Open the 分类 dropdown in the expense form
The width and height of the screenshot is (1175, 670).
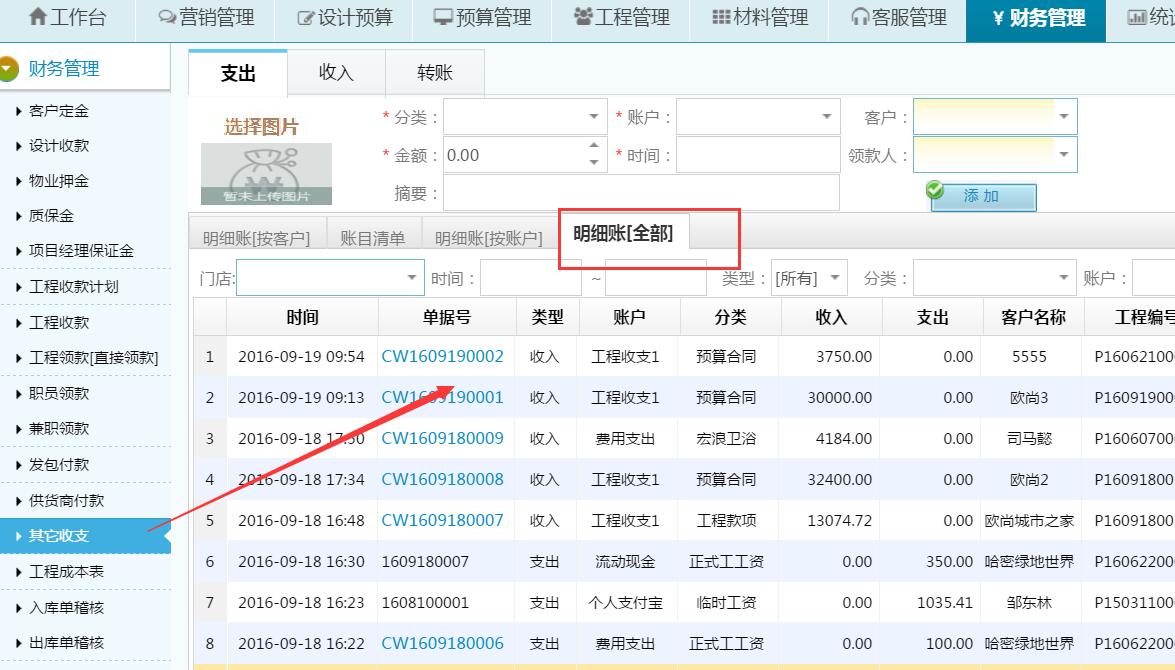click(x=592, y=117)
